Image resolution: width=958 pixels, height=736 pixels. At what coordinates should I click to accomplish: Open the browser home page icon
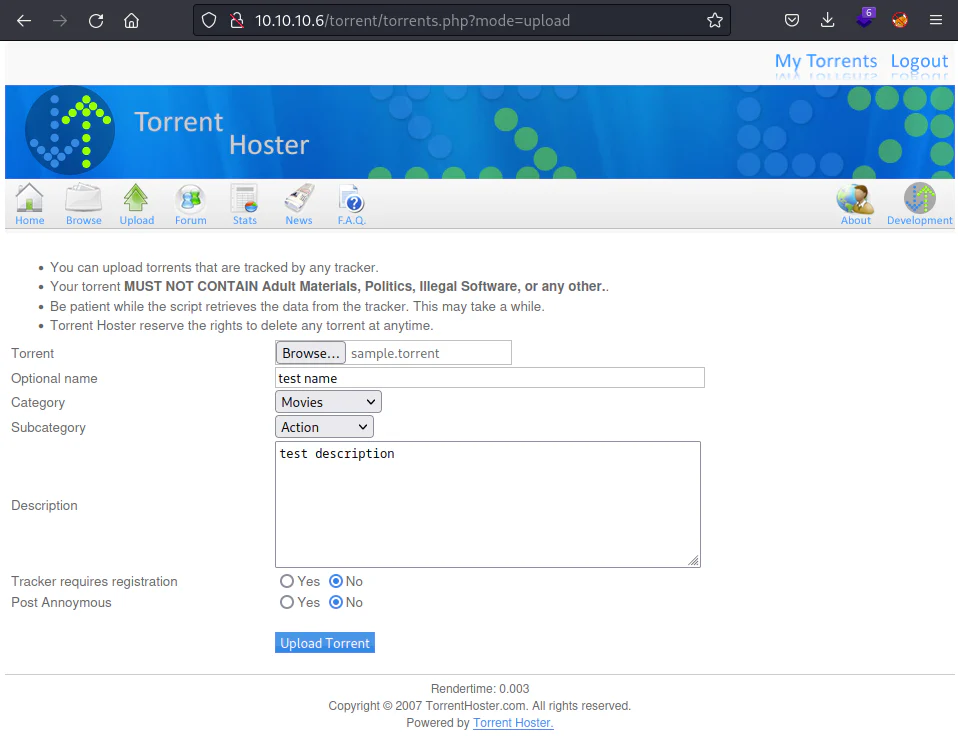(131, 21)
